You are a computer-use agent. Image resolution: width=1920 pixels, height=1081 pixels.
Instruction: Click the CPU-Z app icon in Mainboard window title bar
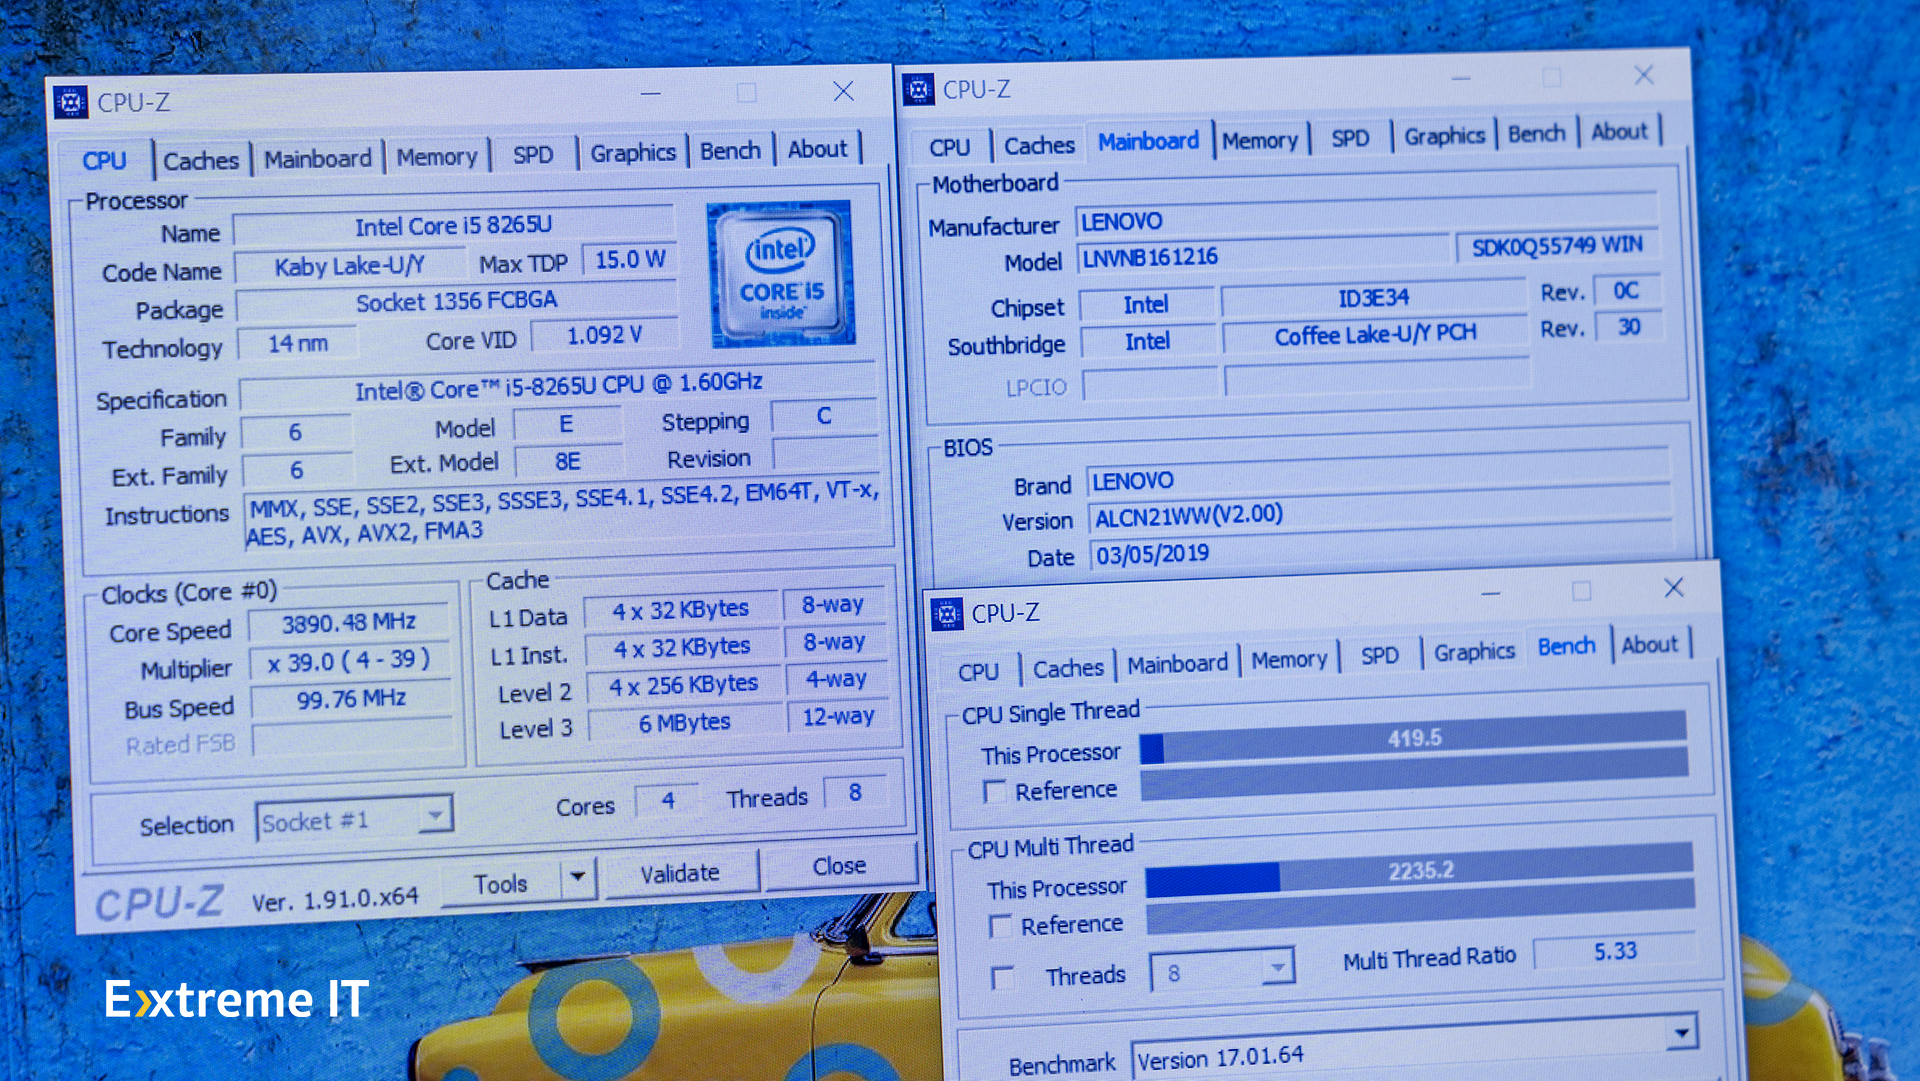pos(918,90)
